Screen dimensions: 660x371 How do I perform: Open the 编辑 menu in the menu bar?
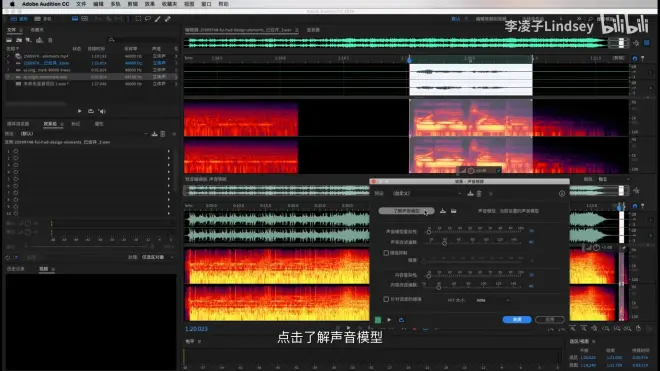[x=98, y=4]
